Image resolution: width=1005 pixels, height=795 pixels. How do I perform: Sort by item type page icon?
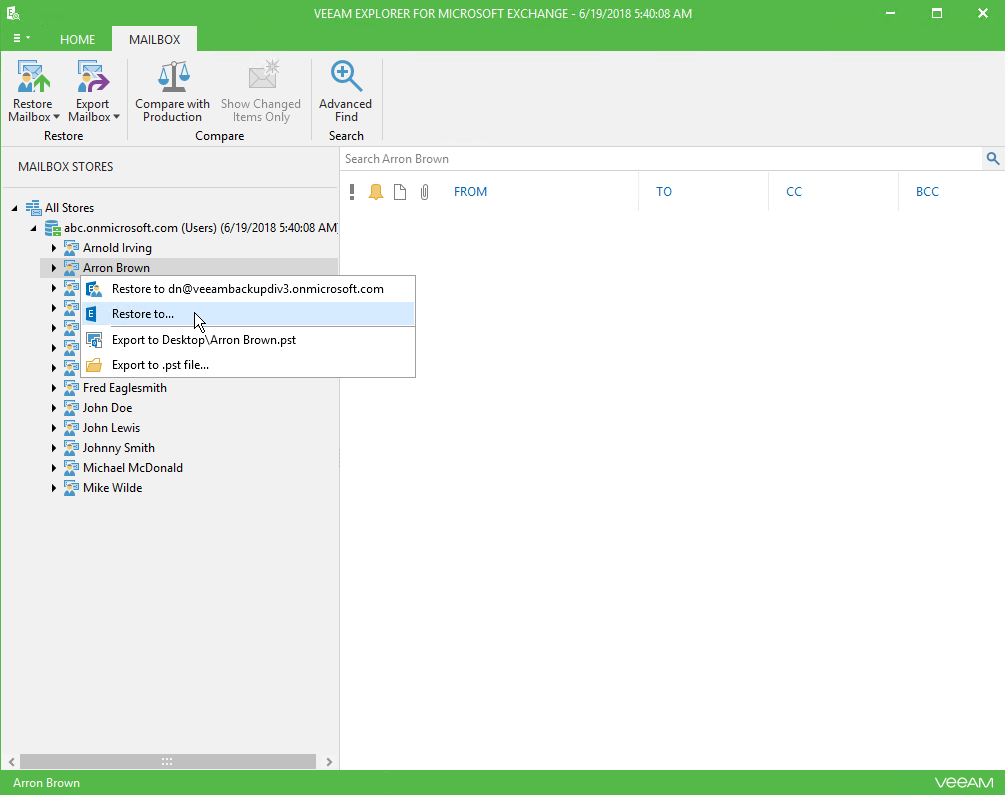pyautogui.click(x=400, y=192)
